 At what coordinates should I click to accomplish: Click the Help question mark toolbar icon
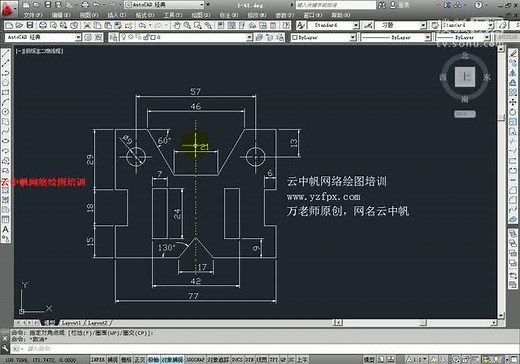tap(286, 25)
